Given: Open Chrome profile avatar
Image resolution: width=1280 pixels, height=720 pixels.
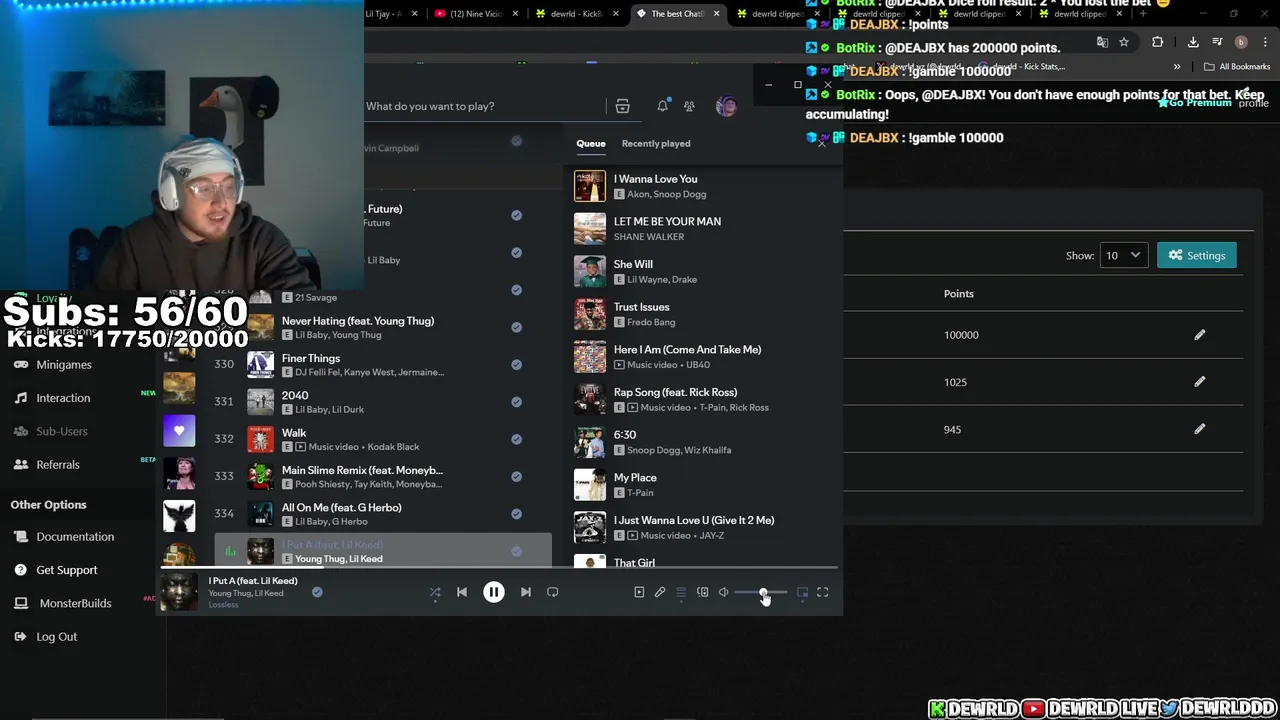Looking at the screenshot, I should (x=1241, y=42).
